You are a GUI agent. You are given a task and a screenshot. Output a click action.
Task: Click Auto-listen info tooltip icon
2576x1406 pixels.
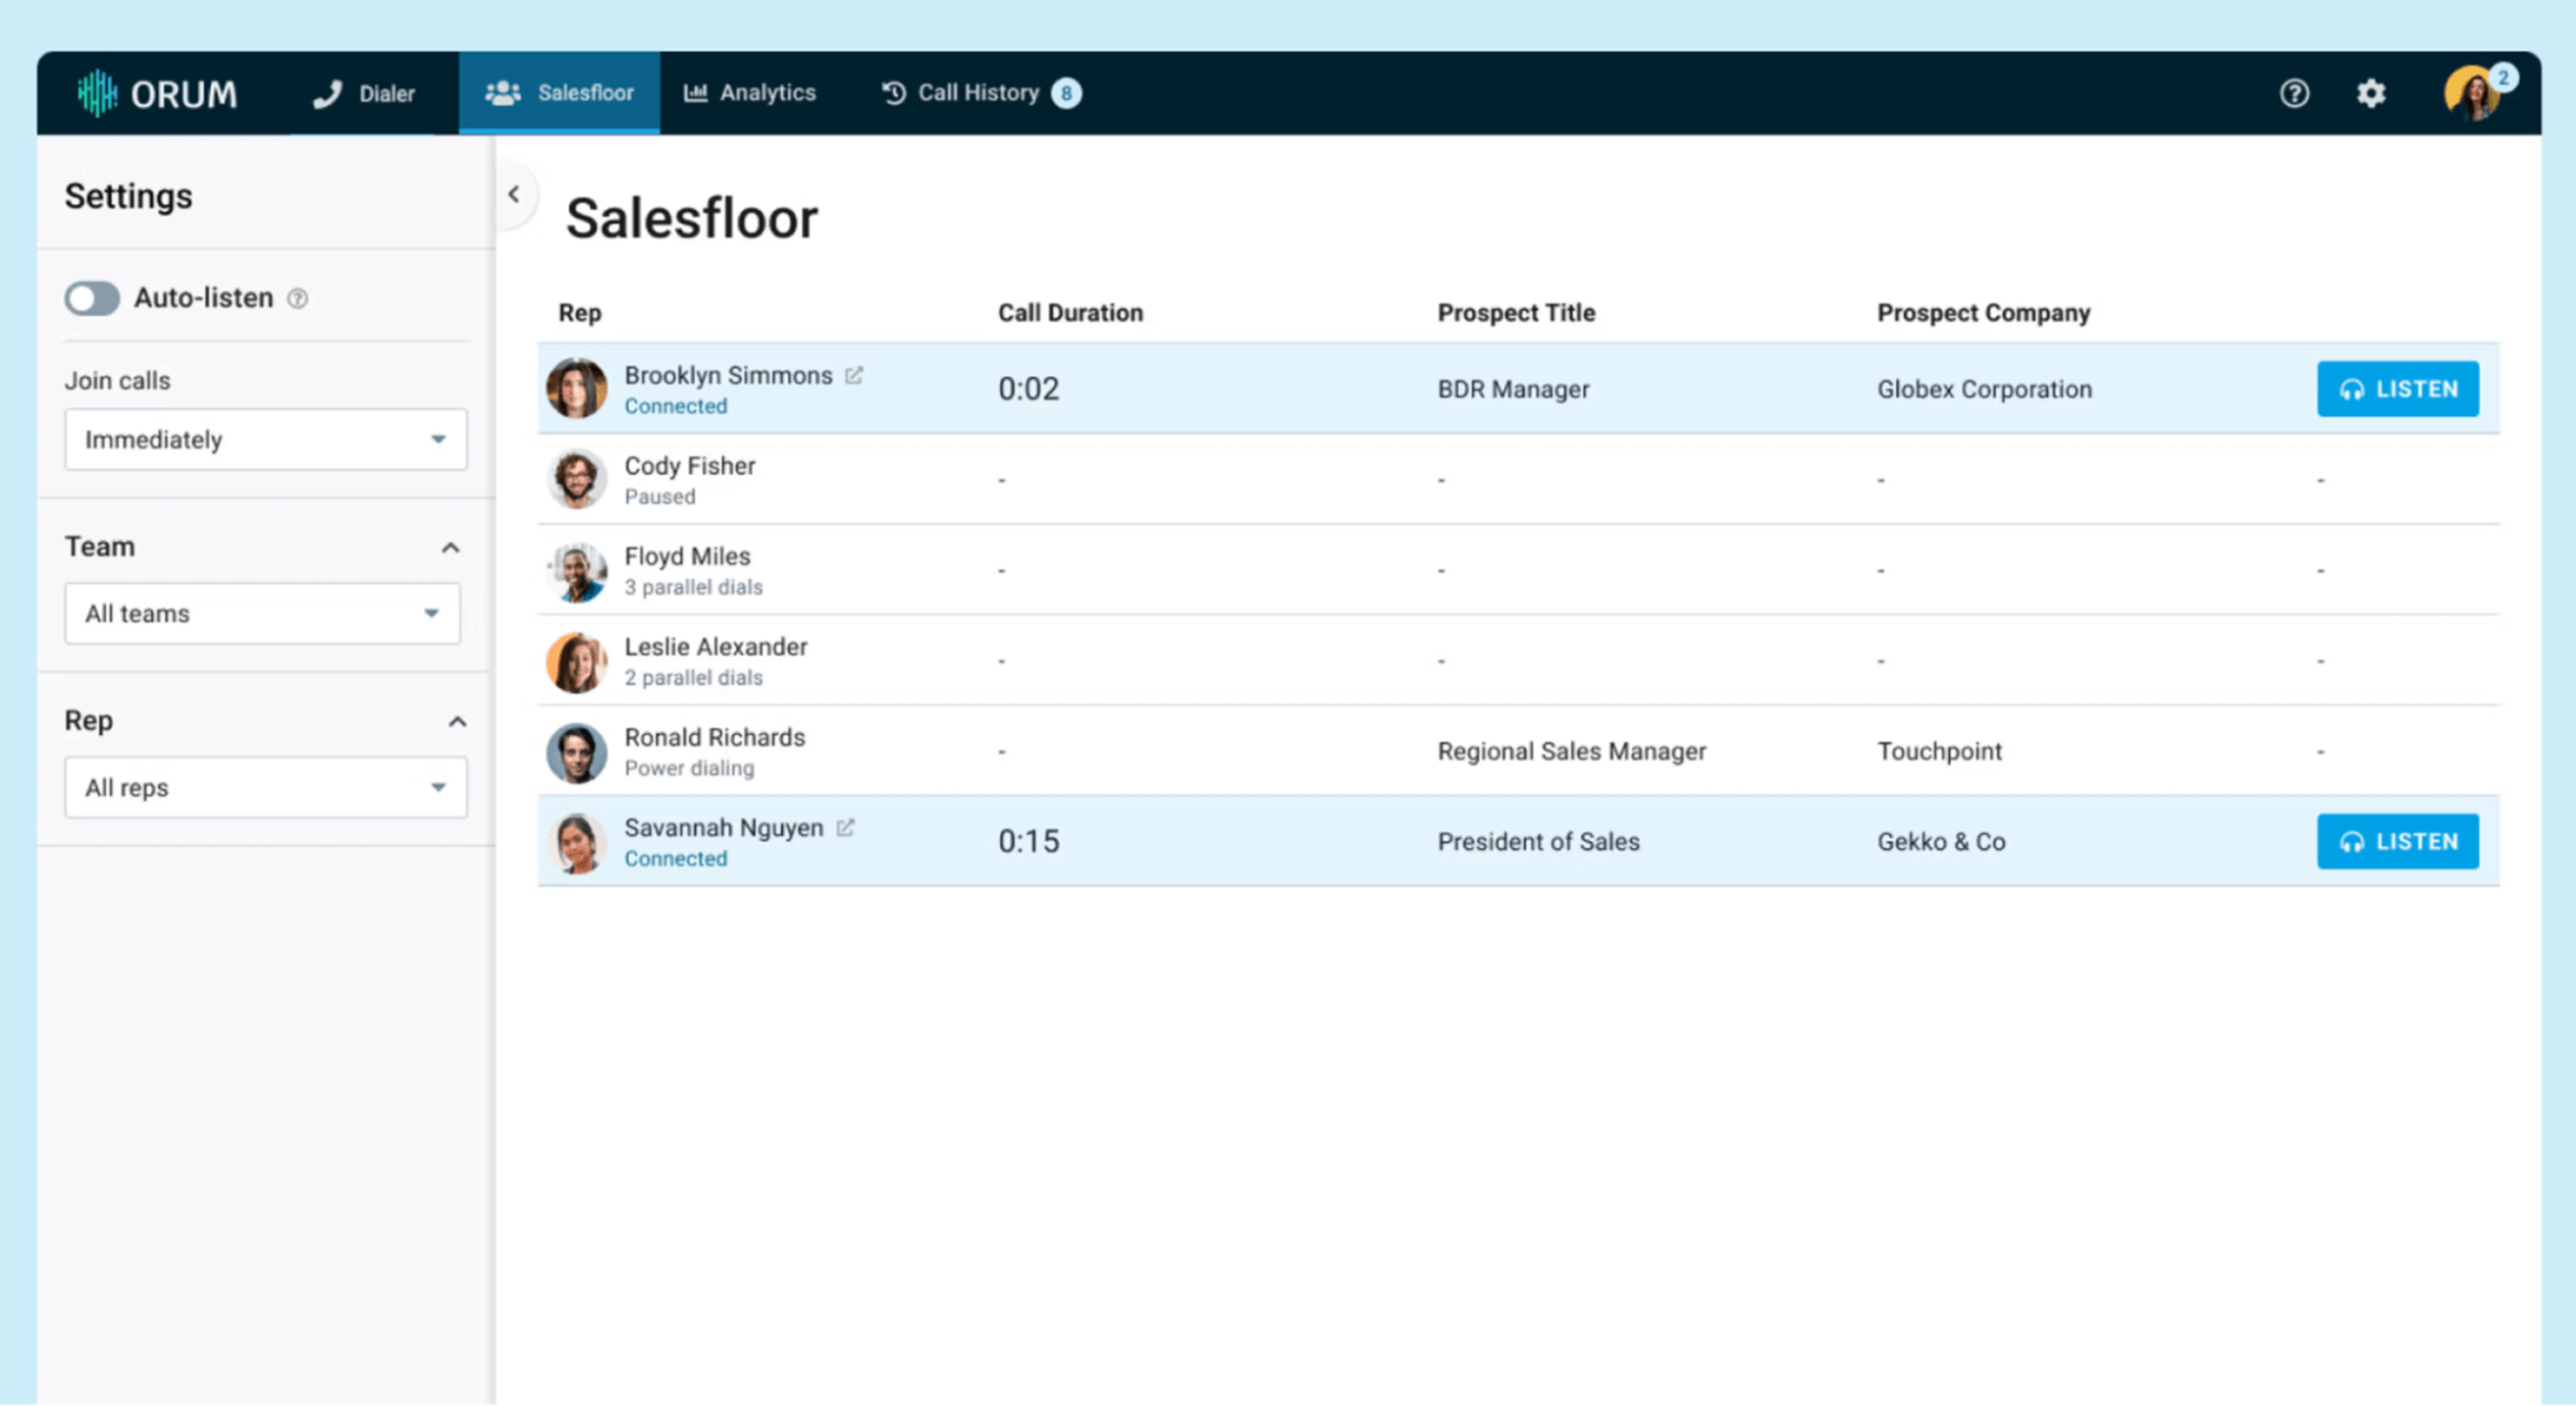click(298, 298)
